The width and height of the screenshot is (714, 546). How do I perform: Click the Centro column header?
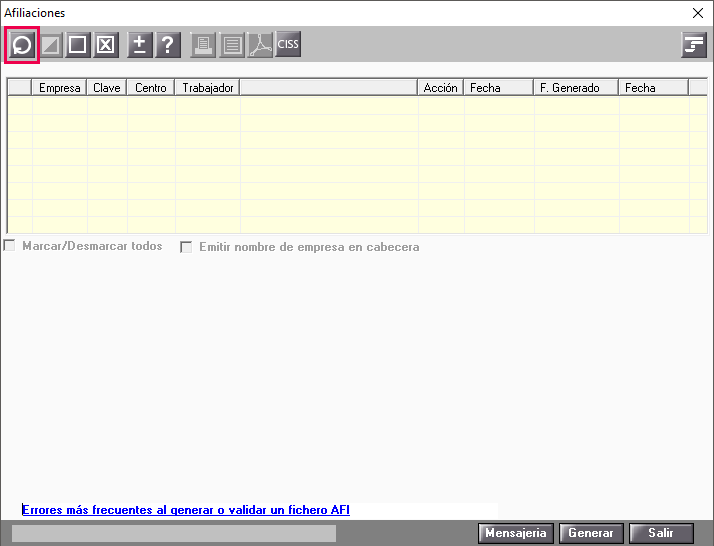(x=151, y=87)
